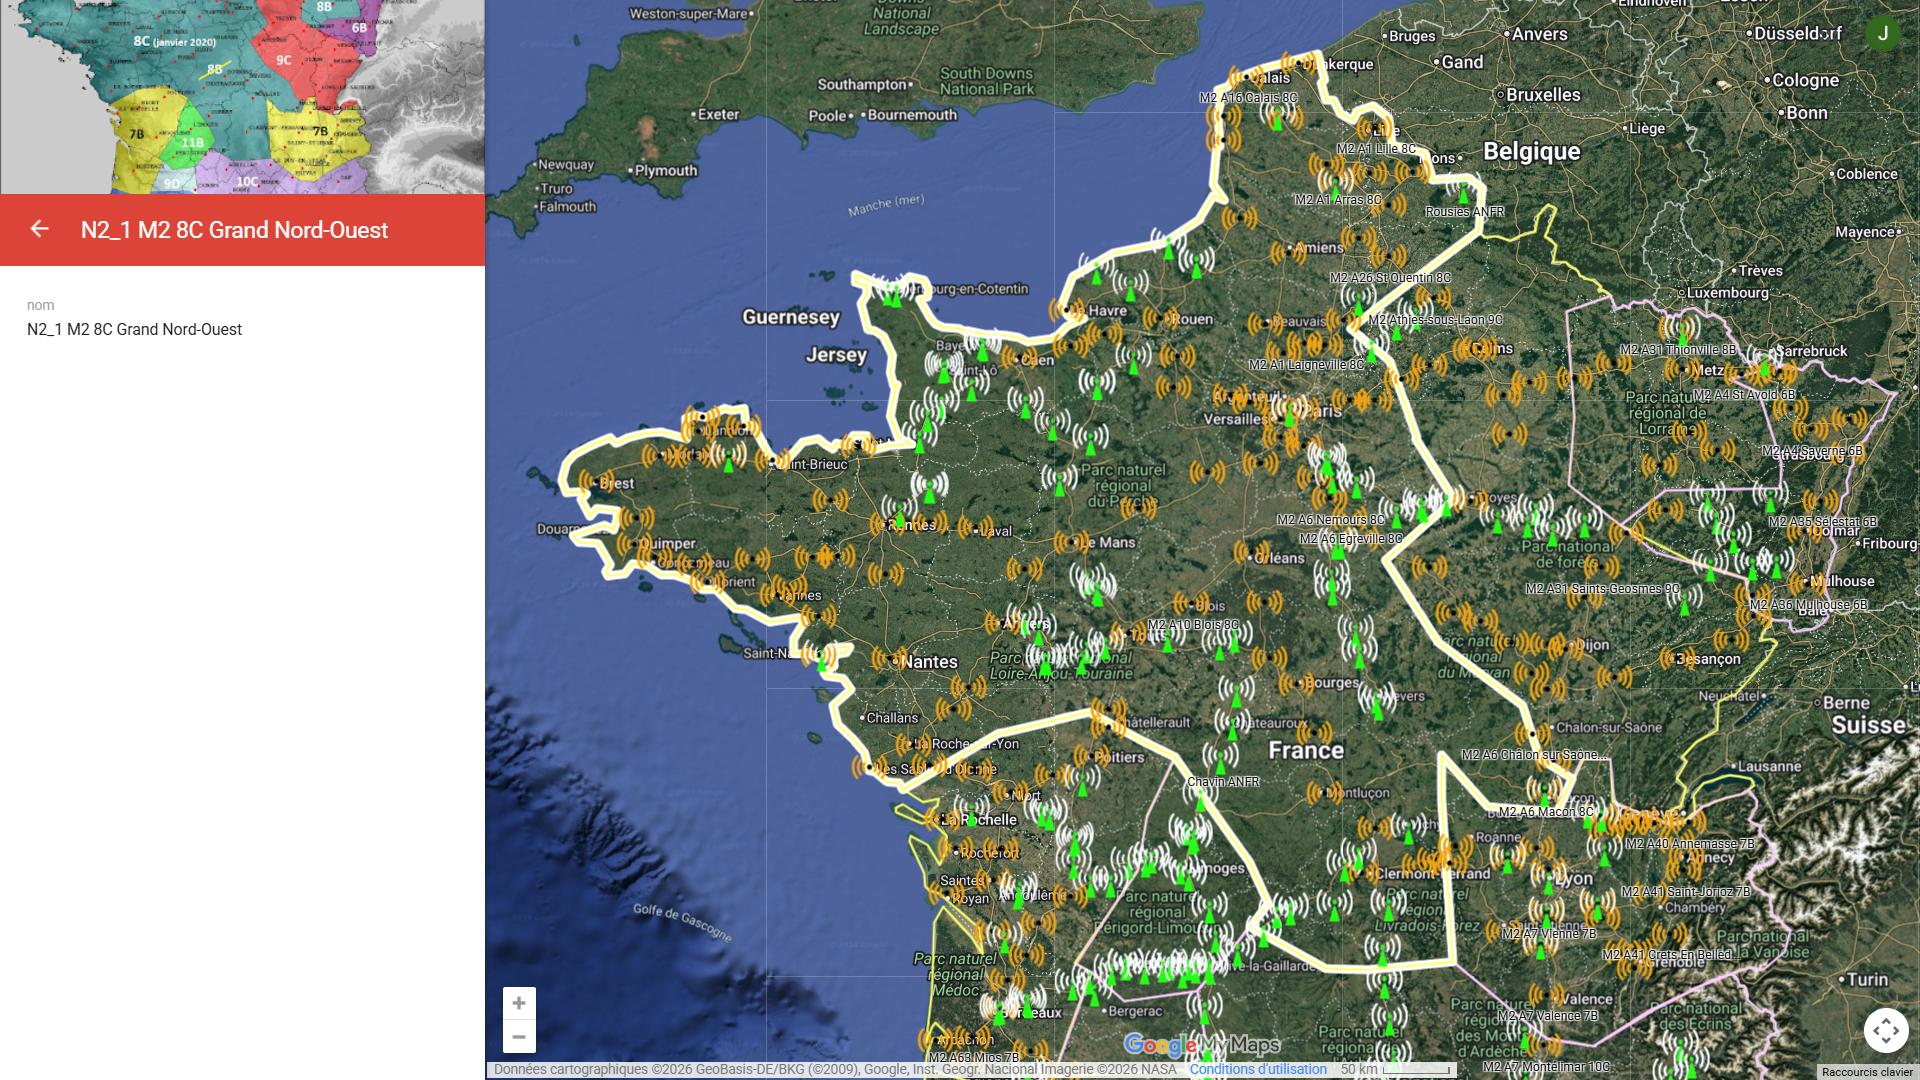Open the Google My Maps logo
The width and height of the screenshot is (1920, 1080).
(x=1202, y=1045)
